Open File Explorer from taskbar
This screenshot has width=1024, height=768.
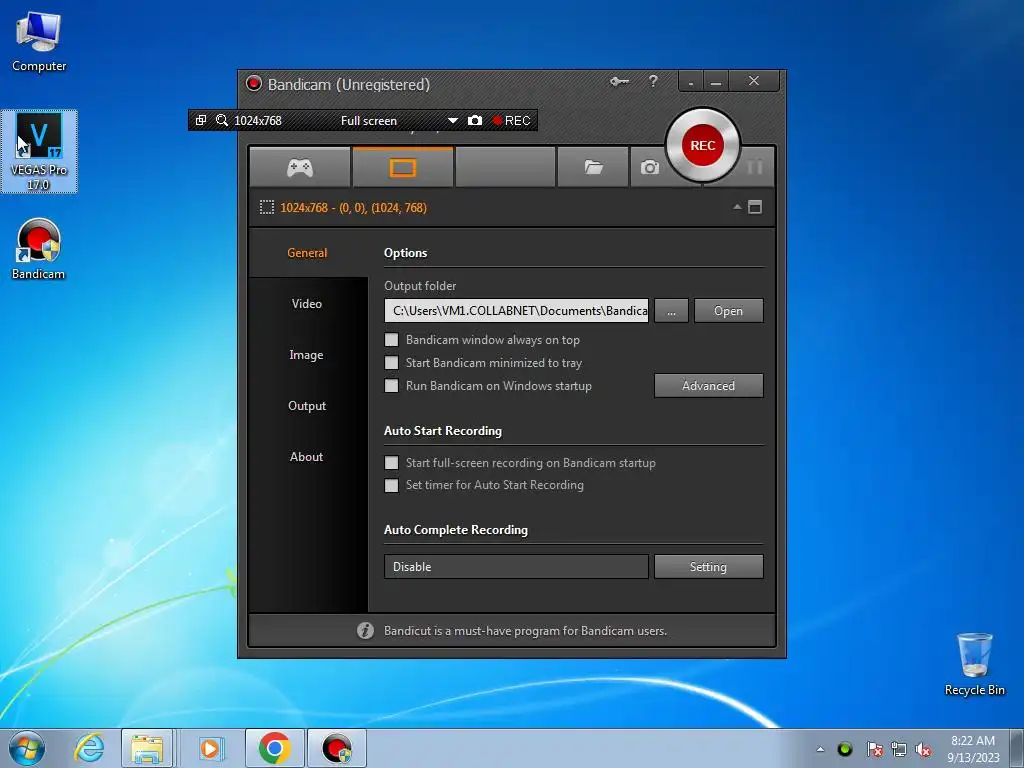pos(147,748)
